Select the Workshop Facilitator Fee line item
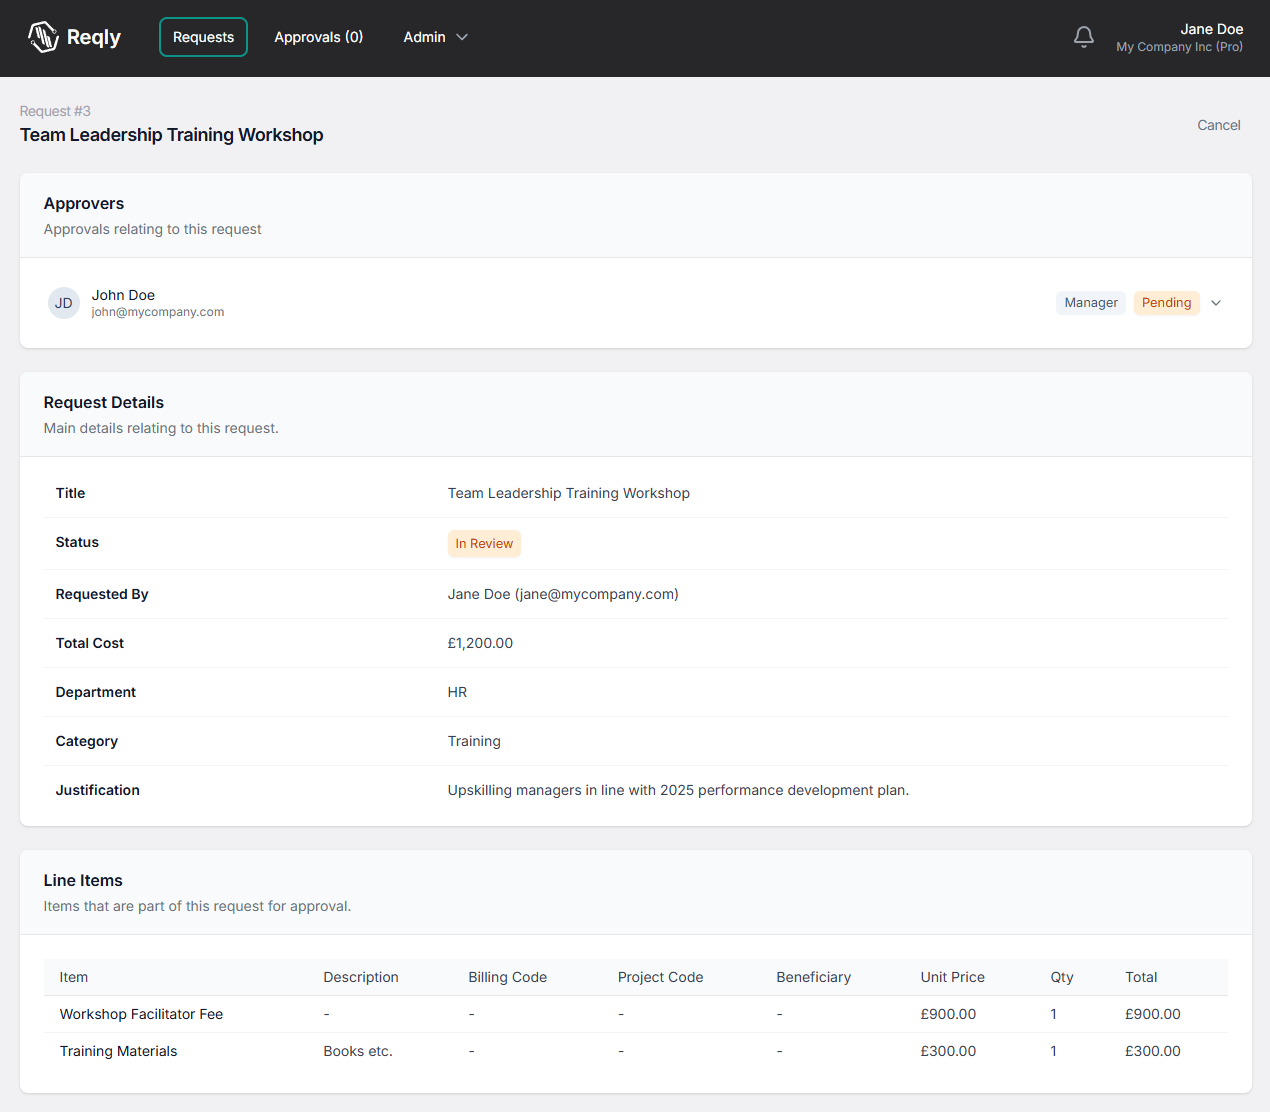This screenshot has height=1112, width=1270. 140,1013
